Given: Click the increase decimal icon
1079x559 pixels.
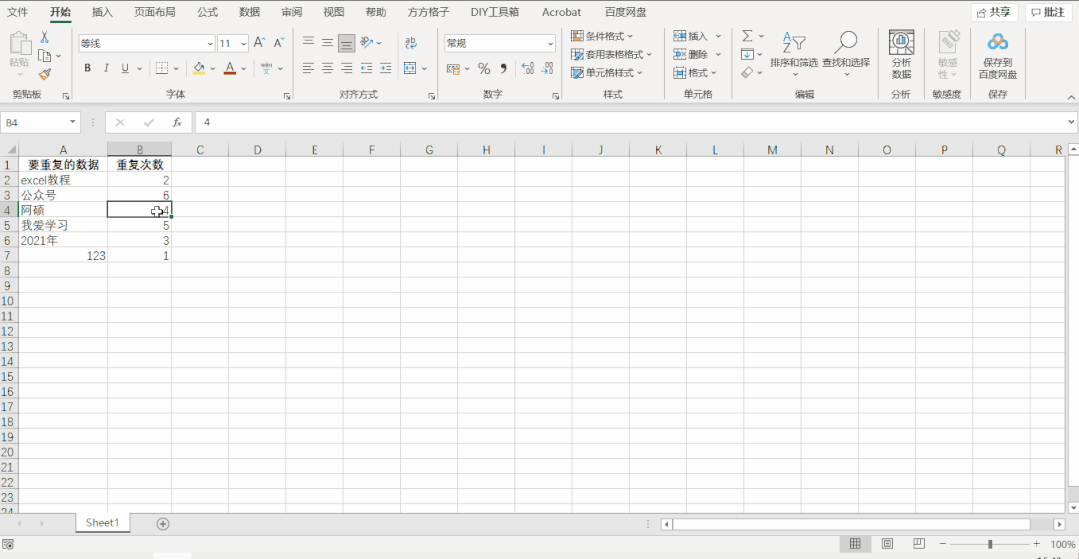Looking at the screenshot, I should (528, 69).
